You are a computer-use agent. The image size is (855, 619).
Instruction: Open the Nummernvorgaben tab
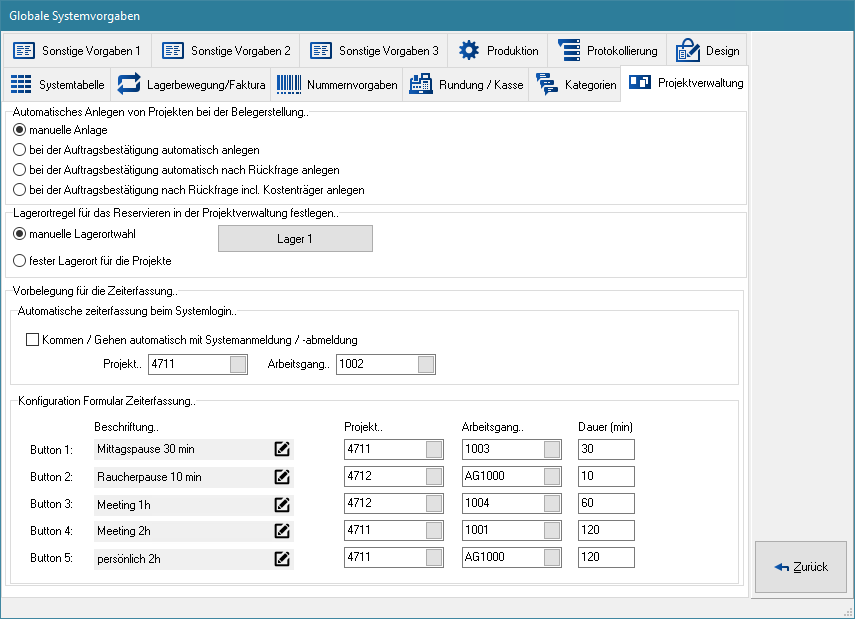337,85
